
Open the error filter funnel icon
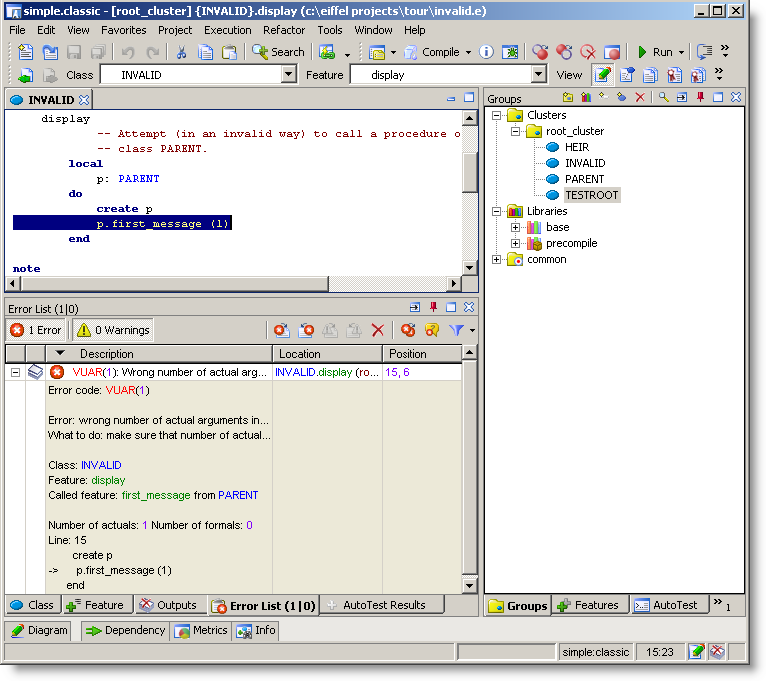click(456, 330)
